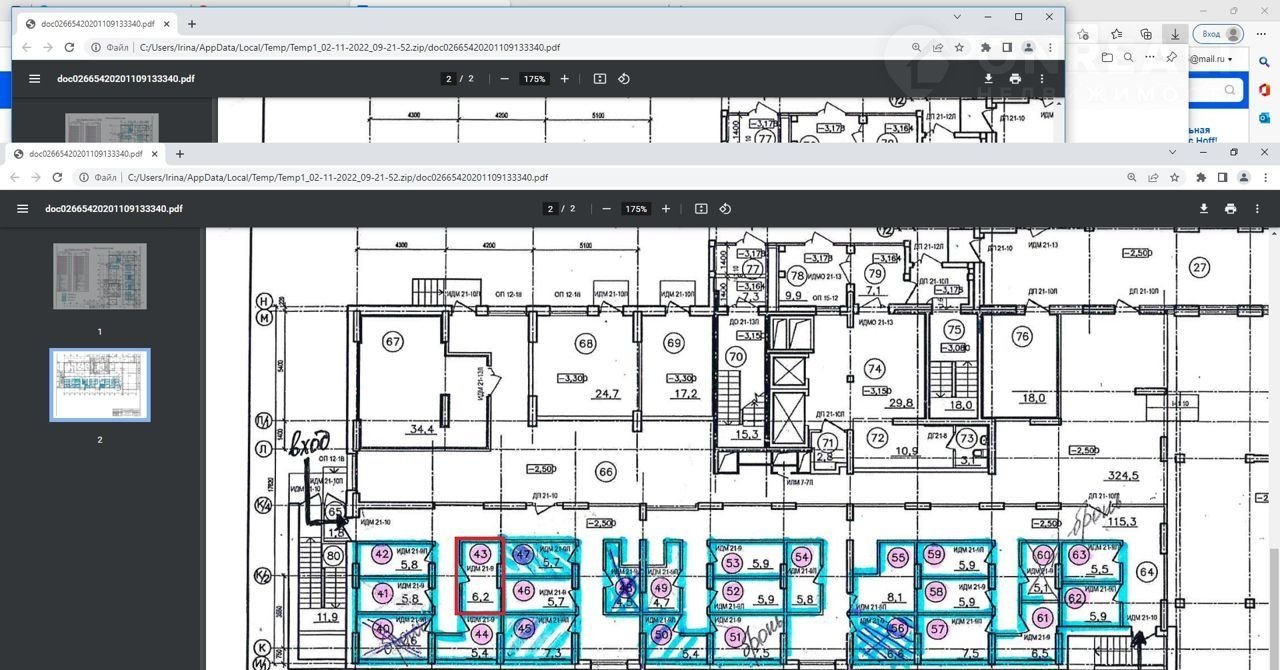The height and width of the screenshot is (670, 1280).
Task: Open the front PDF viewer's three-dot more actions menu
Action: click(x=1257, y=209)
